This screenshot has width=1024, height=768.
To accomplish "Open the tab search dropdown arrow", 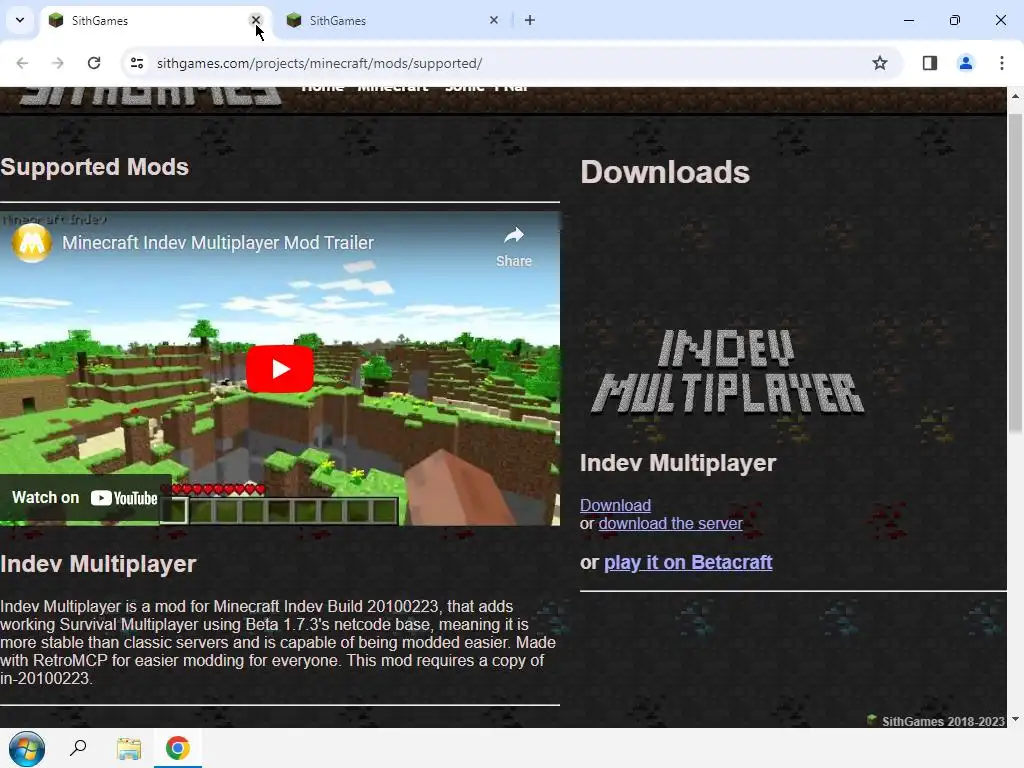I will (20, 20).
